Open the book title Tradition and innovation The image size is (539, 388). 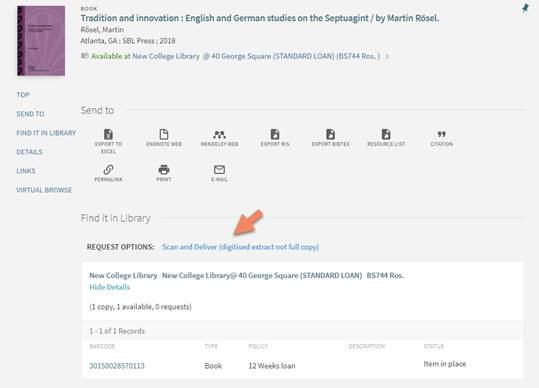(x=260, y=18)
